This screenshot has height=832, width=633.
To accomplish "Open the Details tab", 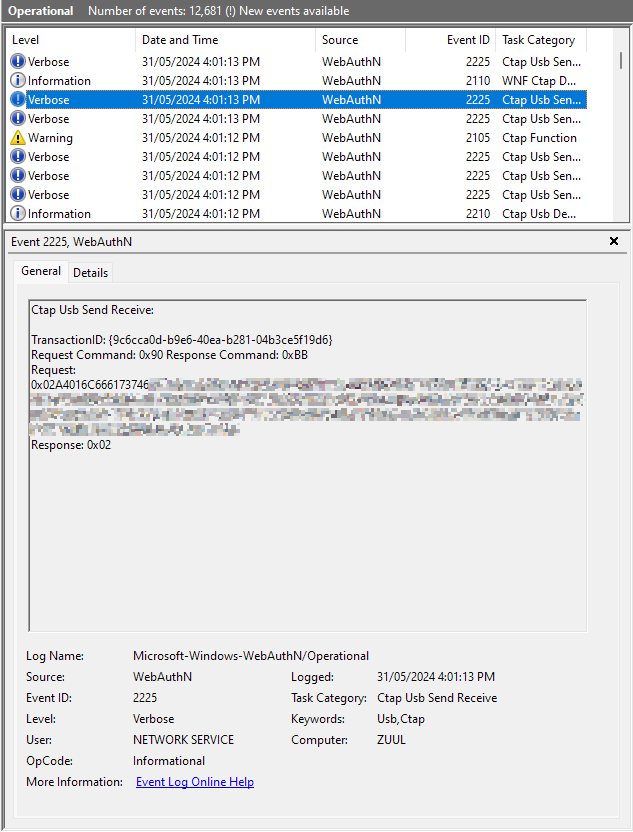I will (90, 273).
